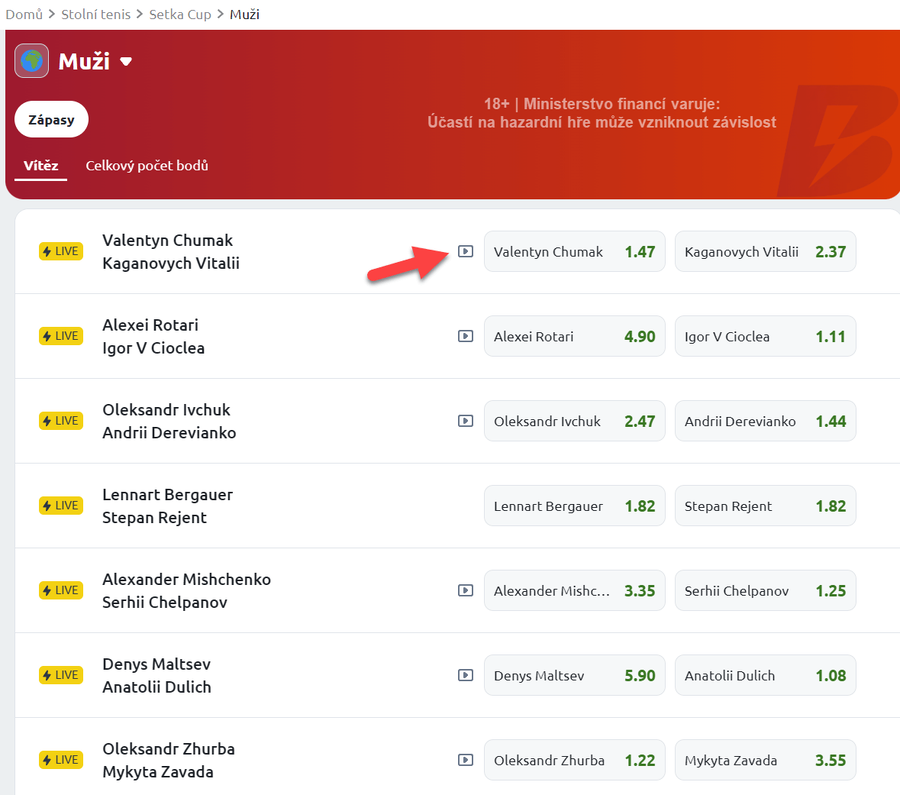Select the Vítěz tab

pos(42,166)
